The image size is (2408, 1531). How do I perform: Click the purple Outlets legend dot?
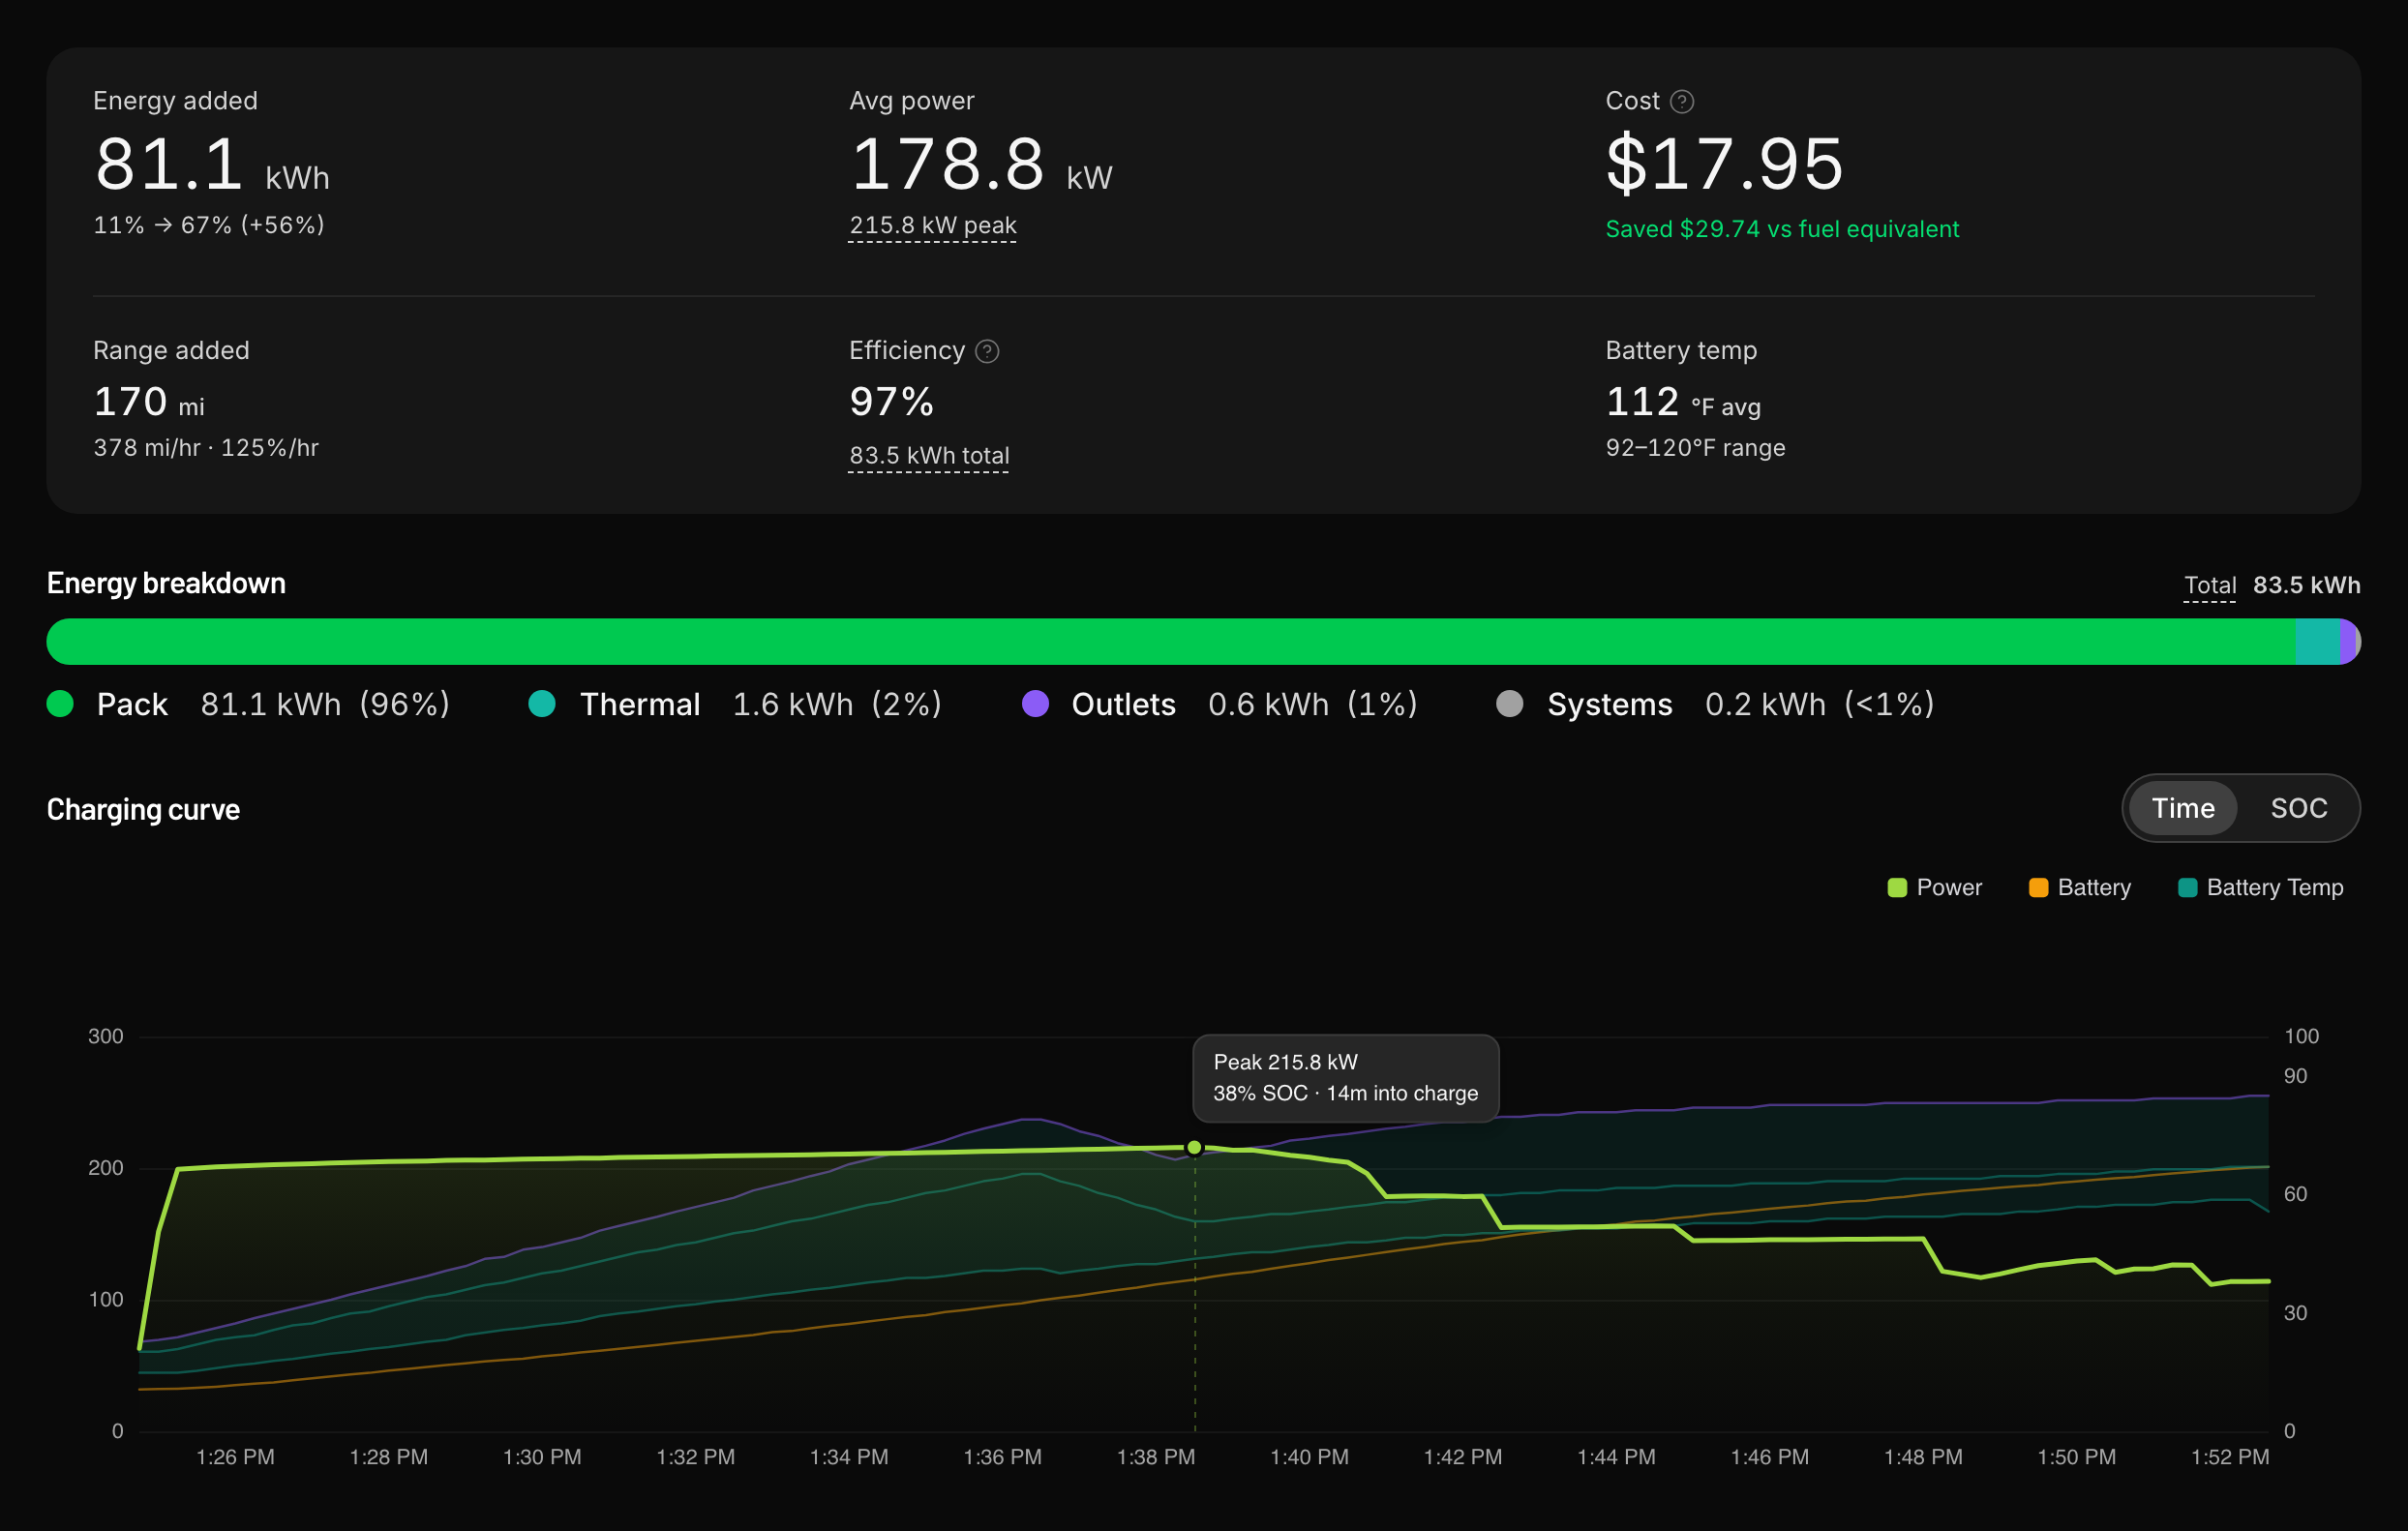click(1035, 704)
